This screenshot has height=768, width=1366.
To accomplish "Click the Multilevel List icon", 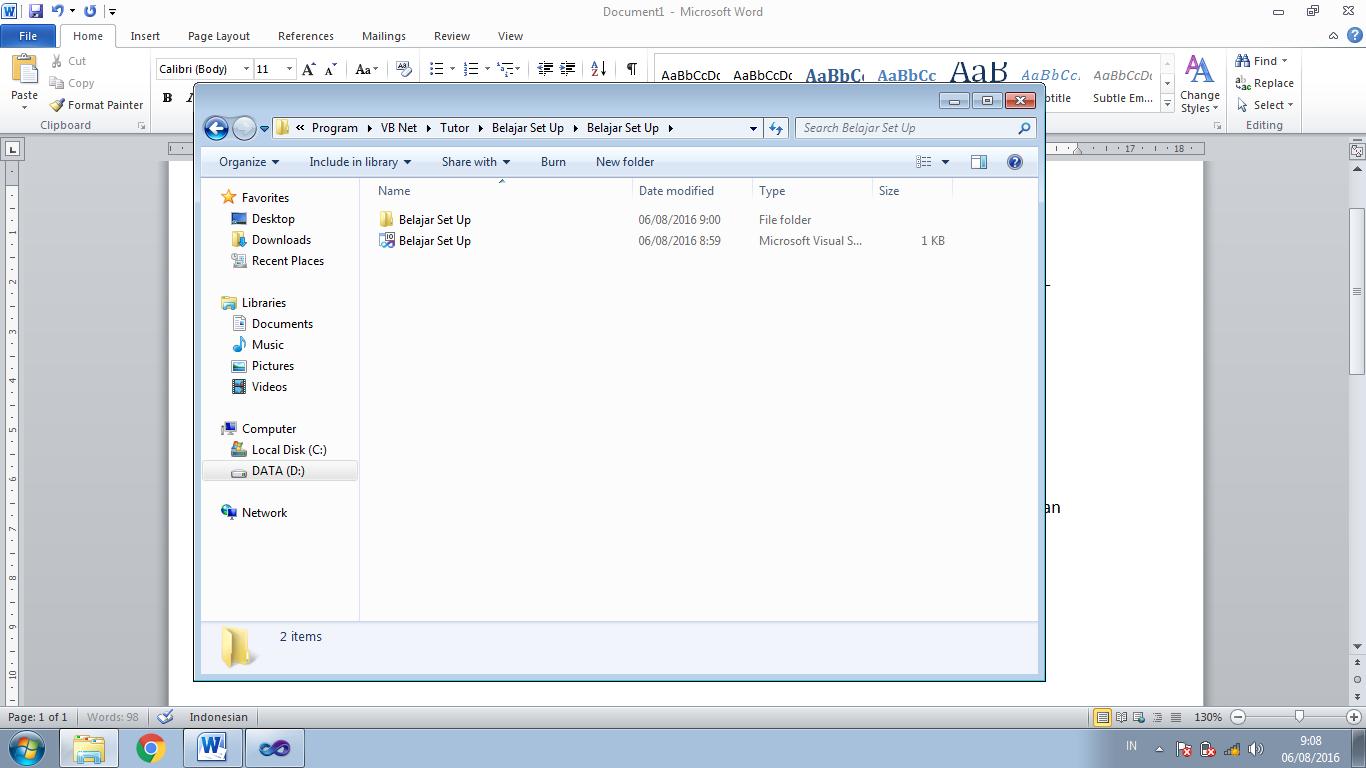I will click(x=505, y=69).
